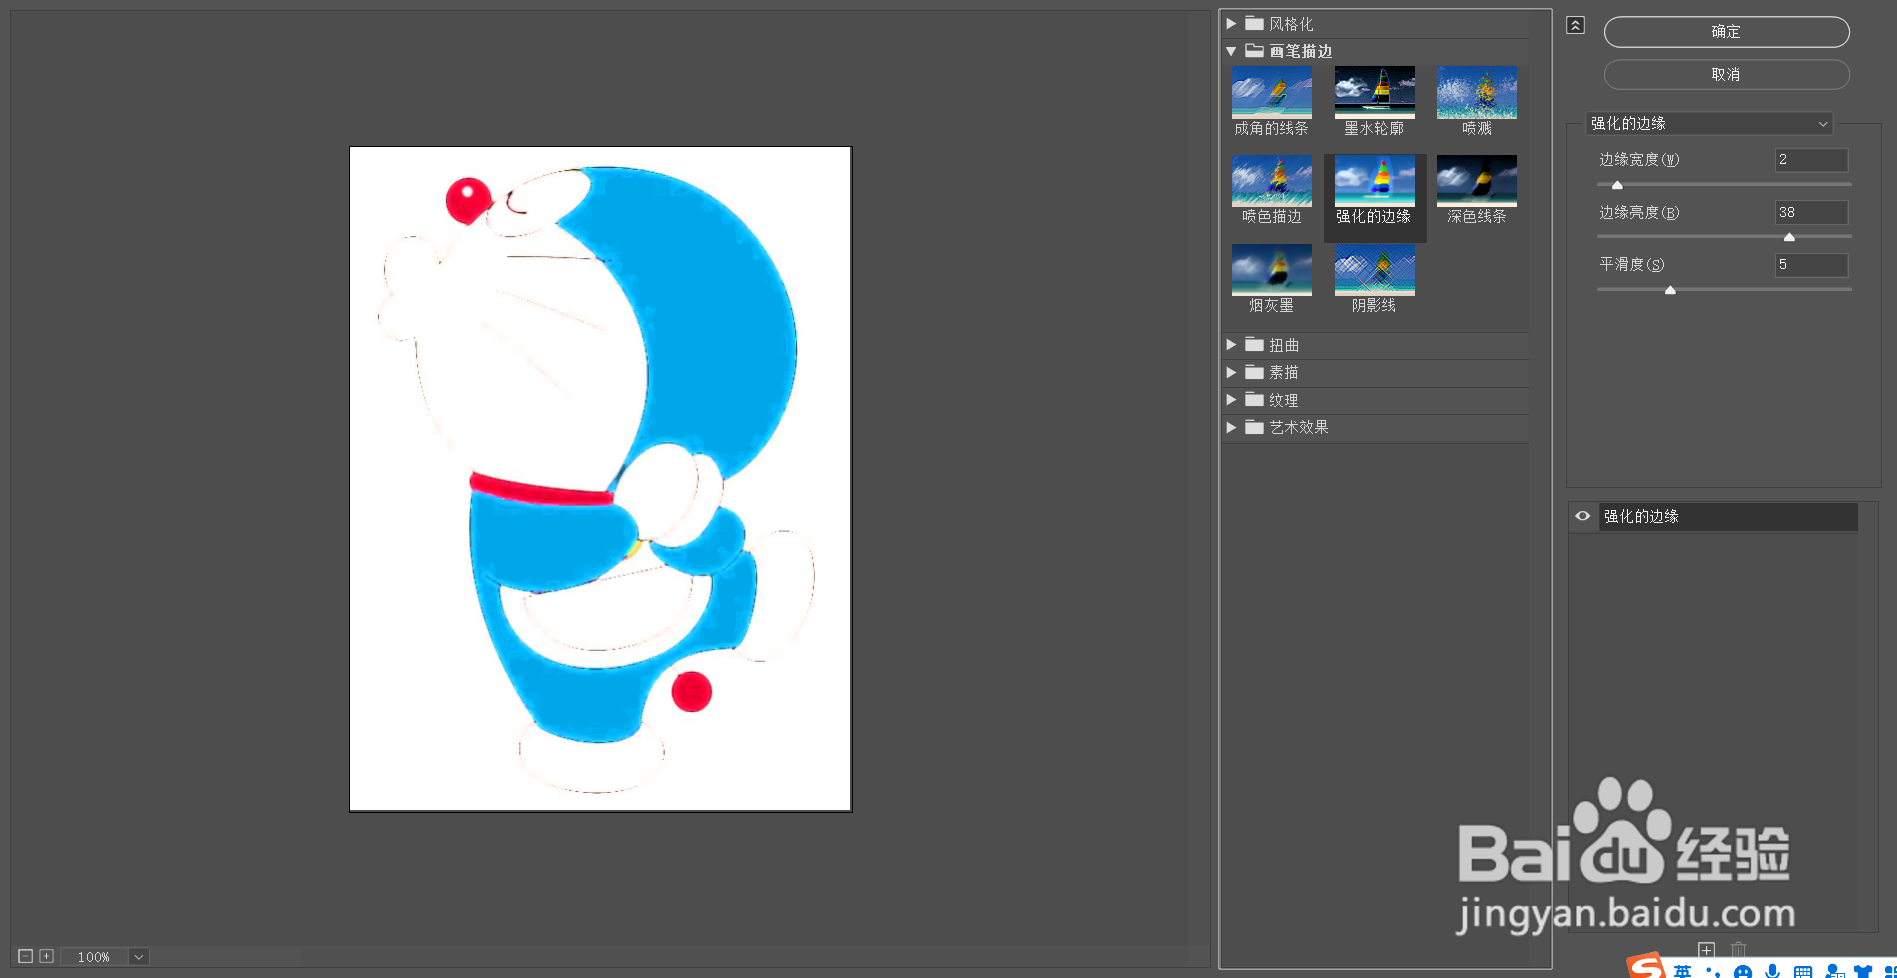Click the Sogou soft keyboard icon
The height and width of the screenshot is (978, 1897).
tap(1803, 971)
